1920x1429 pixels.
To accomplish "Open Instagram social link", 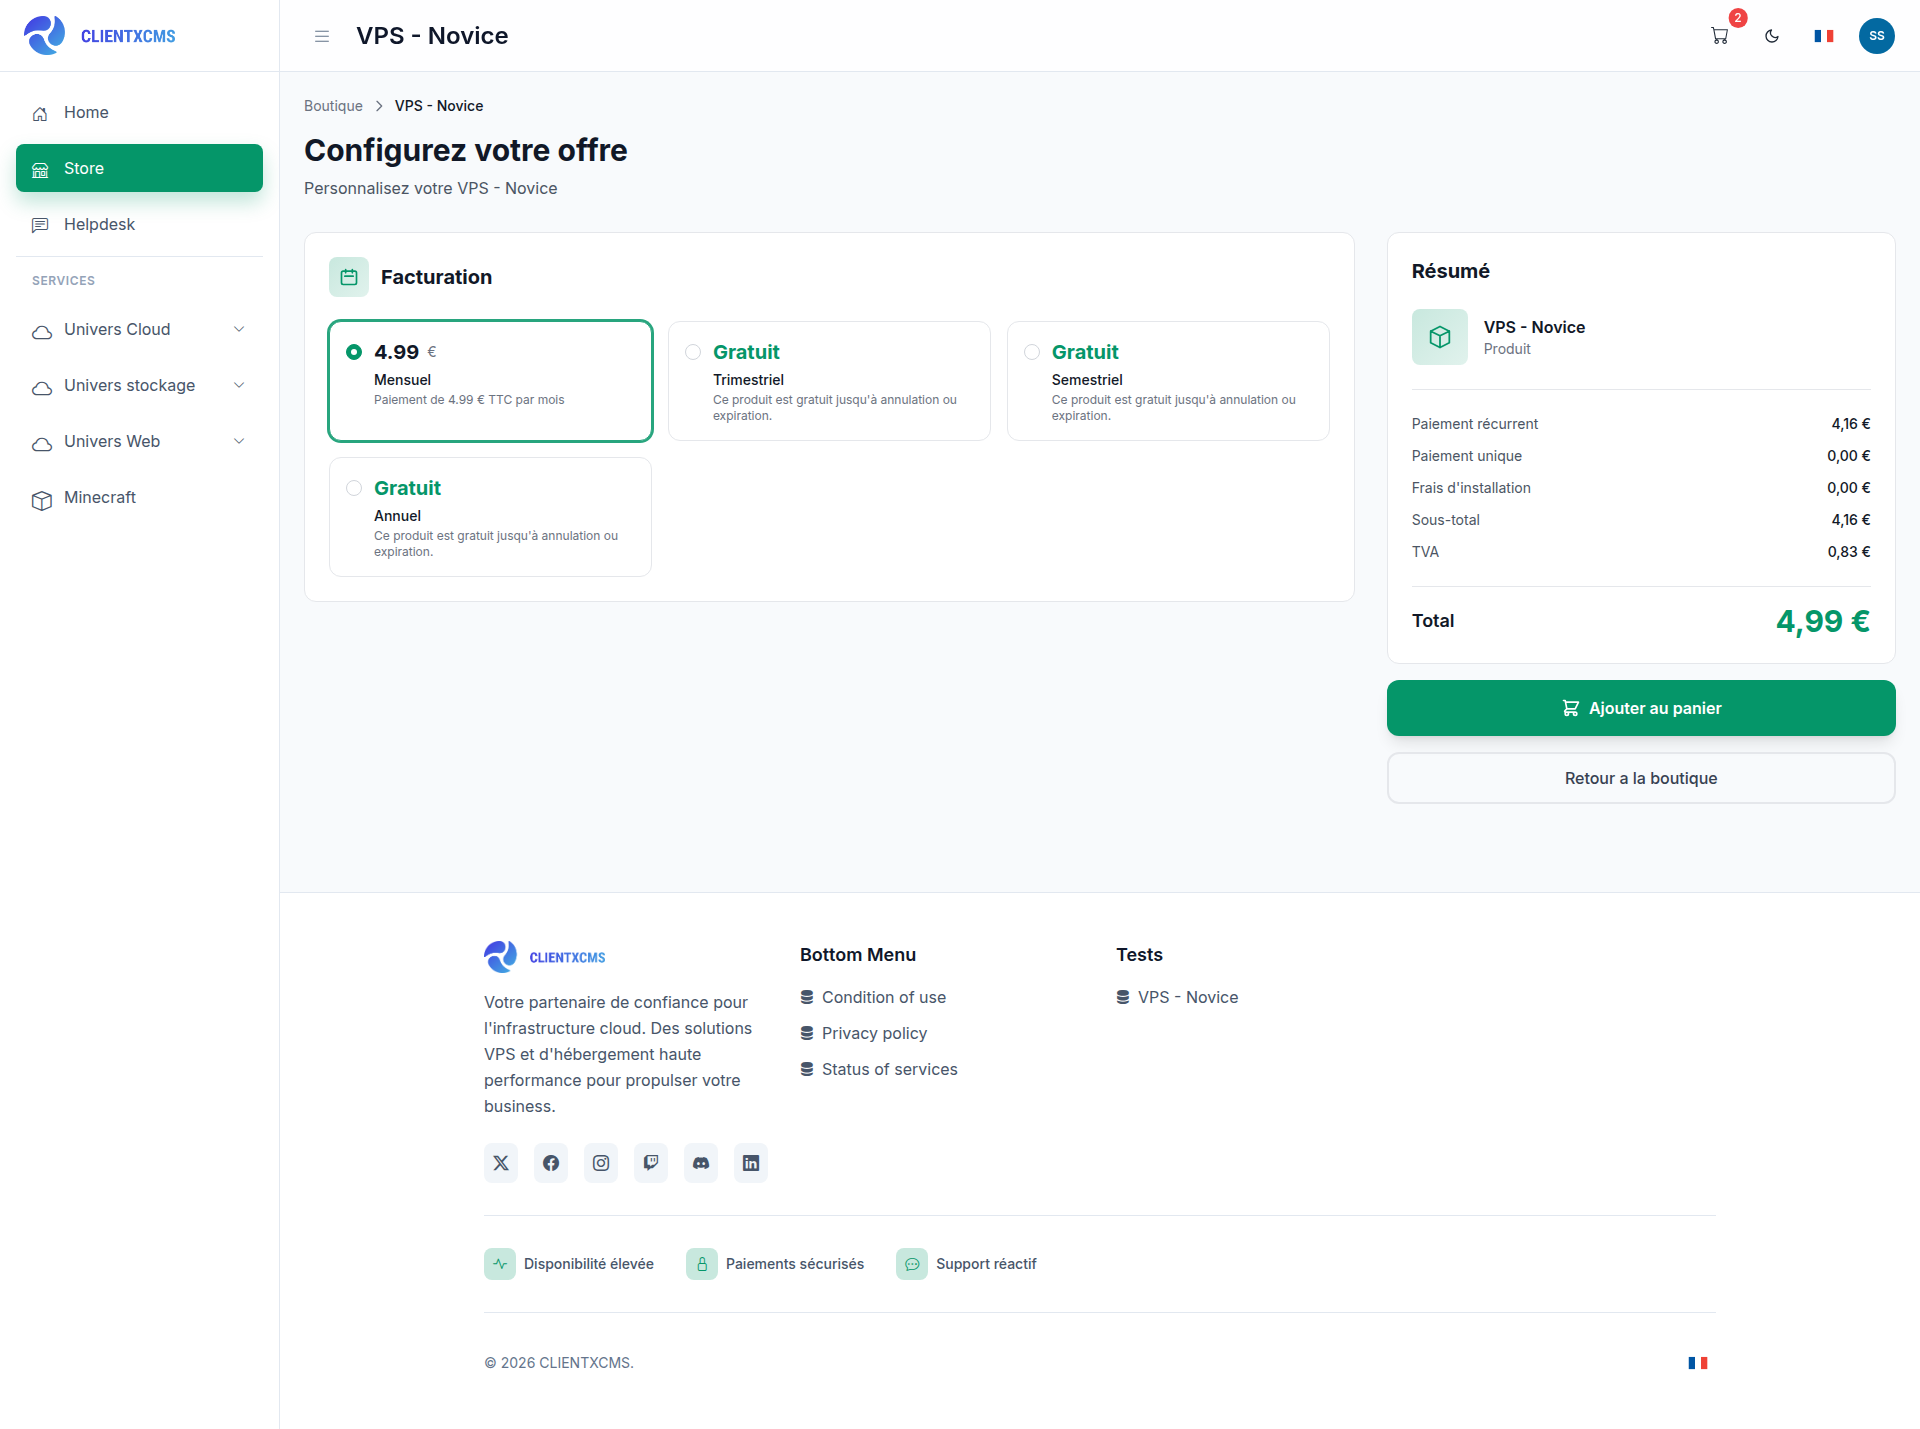I will pyautogui.click(x=601, y=1163).
